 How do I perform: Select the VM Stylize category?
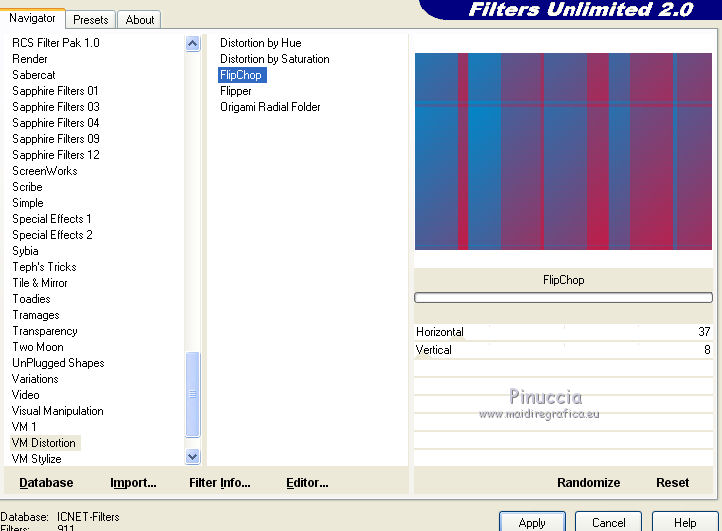36,459
